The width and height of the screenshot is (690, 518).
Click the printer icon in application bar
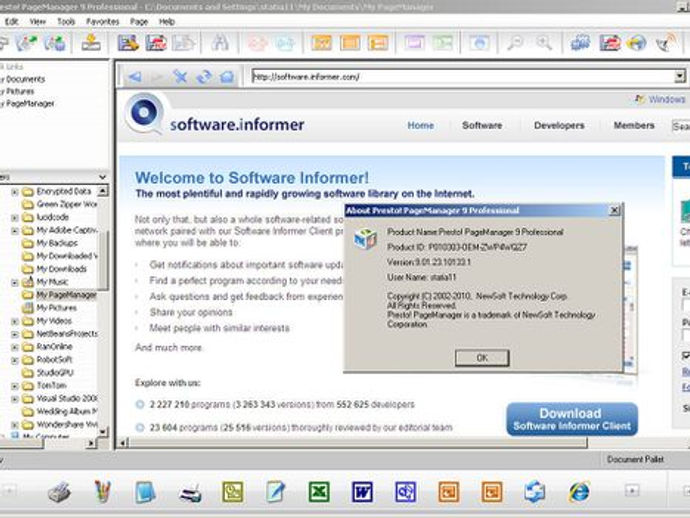click(x=59, y=492)
